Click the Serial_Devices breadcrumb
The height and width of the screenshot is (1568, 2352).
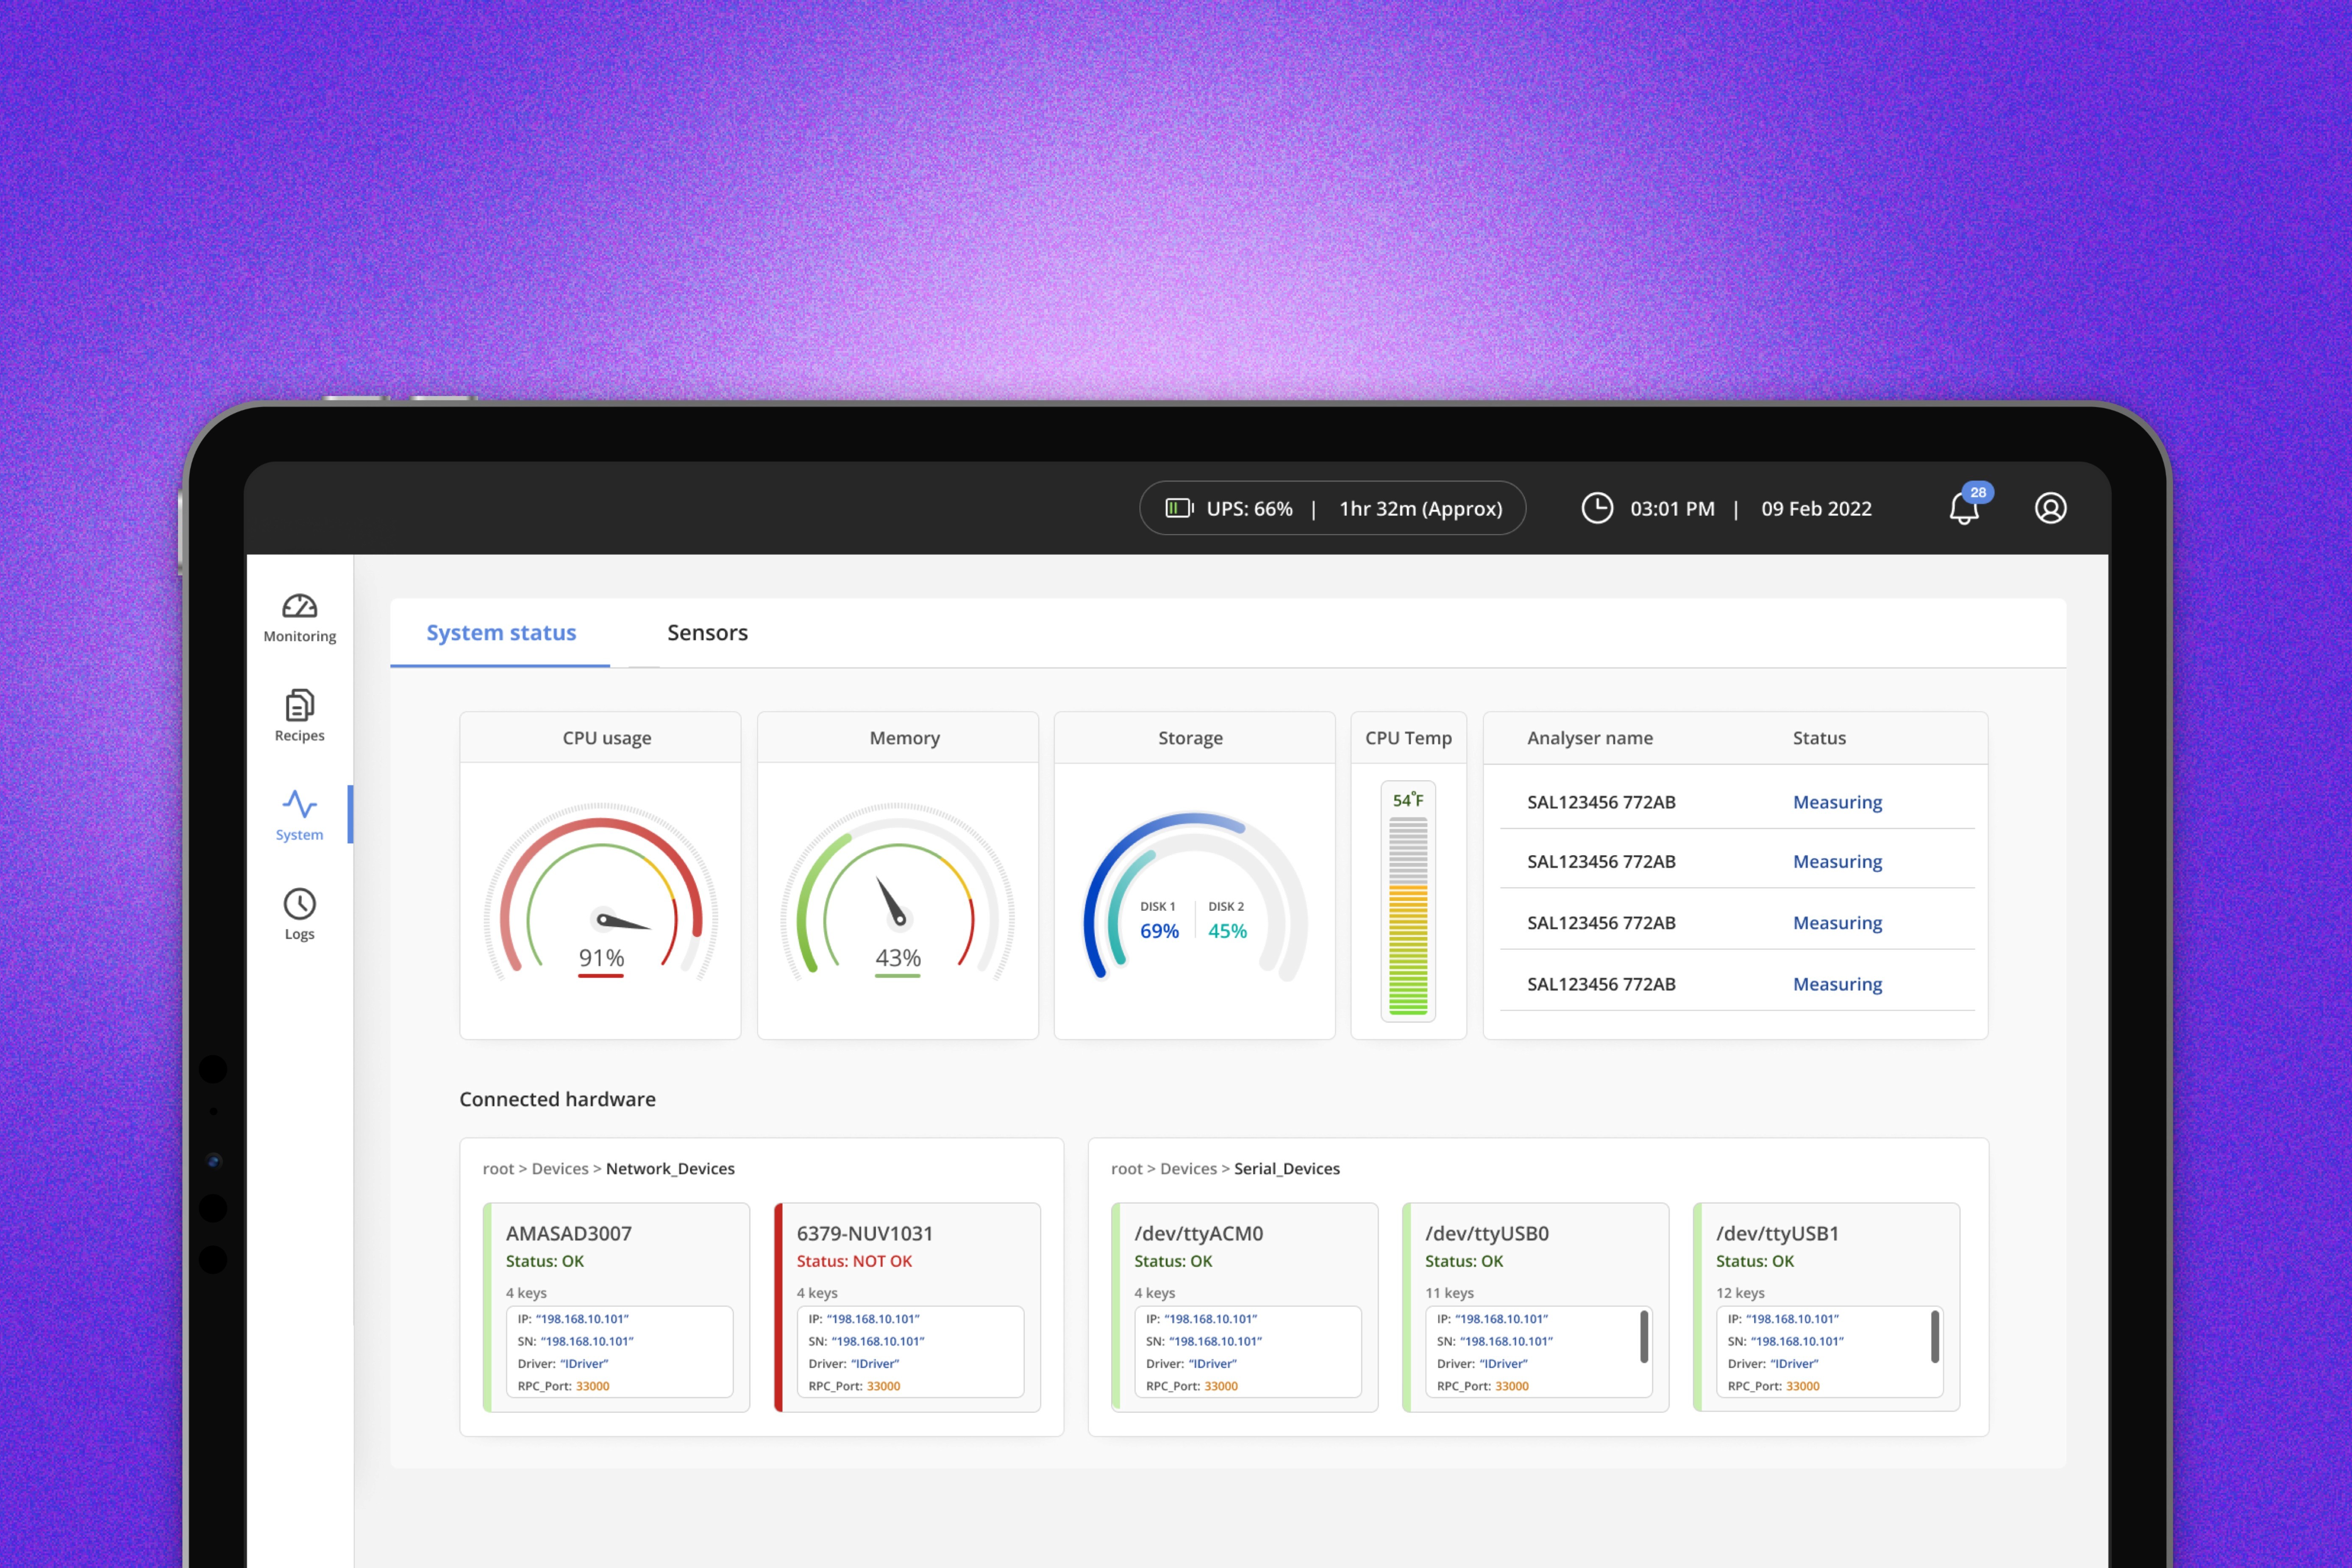pos(1286,1169)
